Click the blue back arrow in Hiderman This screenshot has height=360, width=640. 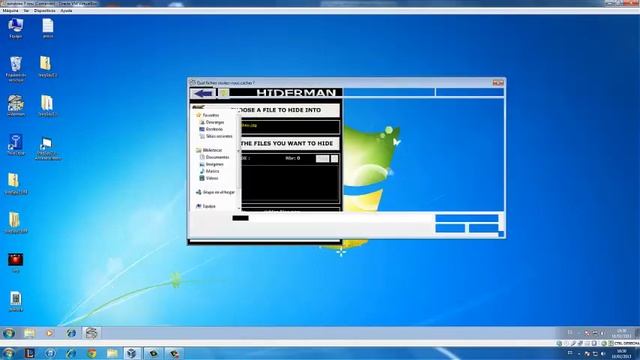(x=203, y=93)
